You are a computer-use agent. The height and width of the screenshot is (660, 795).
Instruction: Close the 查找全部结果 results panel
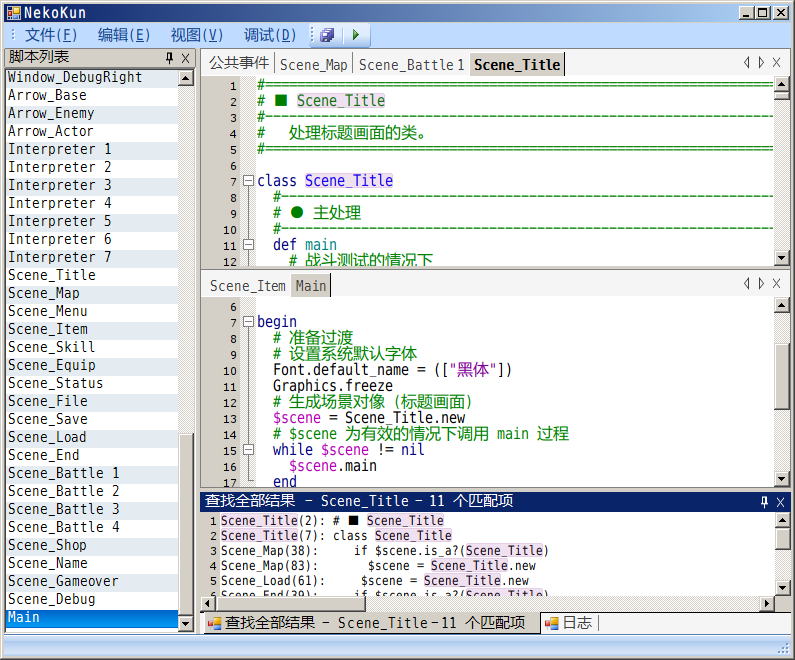point(780,502)
